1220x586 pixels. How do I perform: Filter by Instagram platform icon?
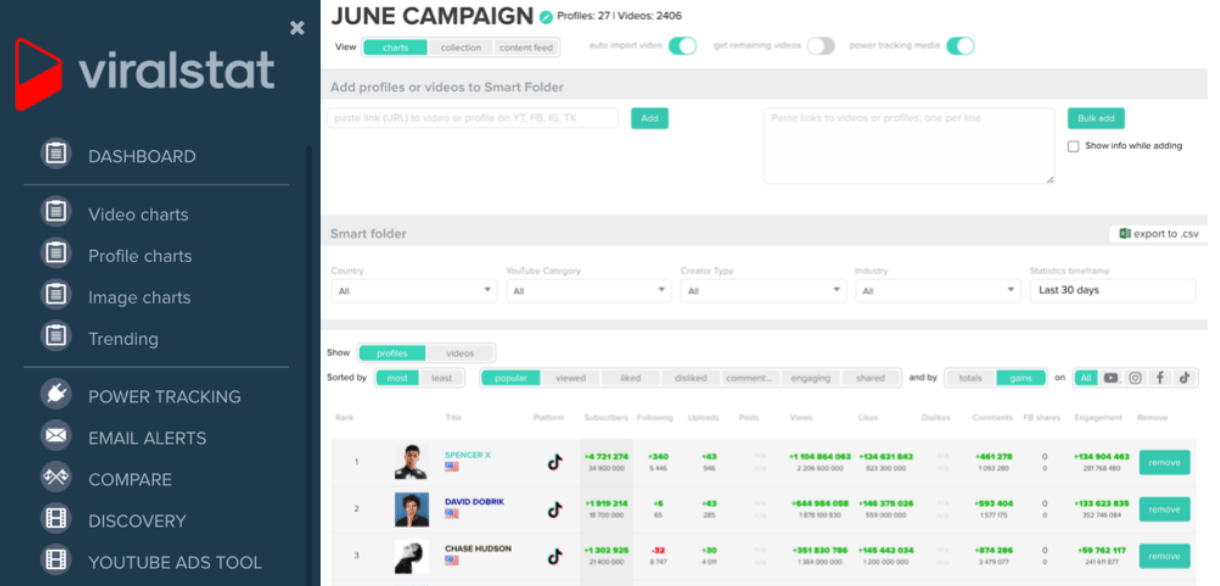click(1135, 378)
